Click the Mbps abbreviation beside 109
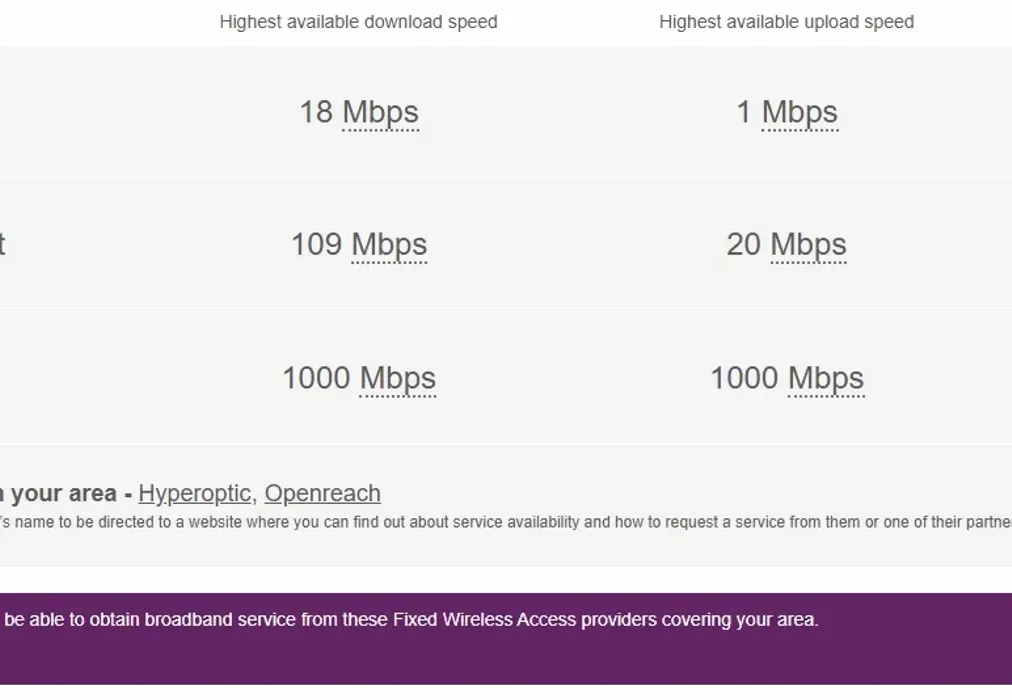 pyautogui.click(x=389, y=244)
